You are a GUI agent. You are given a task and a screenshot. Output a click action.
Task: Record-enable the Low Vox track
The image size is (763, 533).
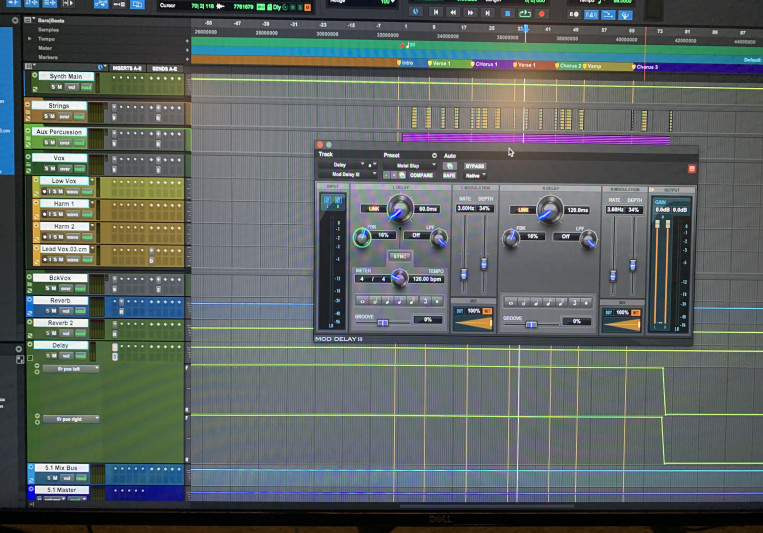click(x=45, y=192)
